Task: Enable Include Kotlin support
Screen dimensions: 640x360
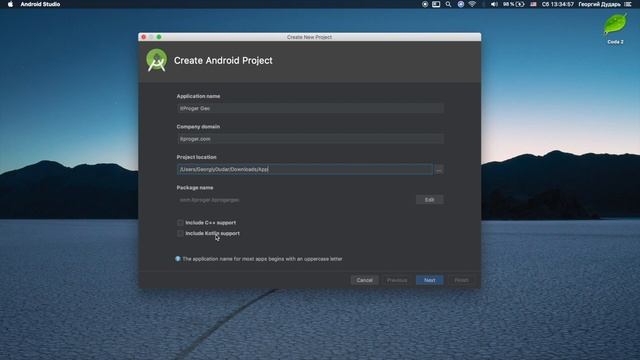Action: (180, 233)
